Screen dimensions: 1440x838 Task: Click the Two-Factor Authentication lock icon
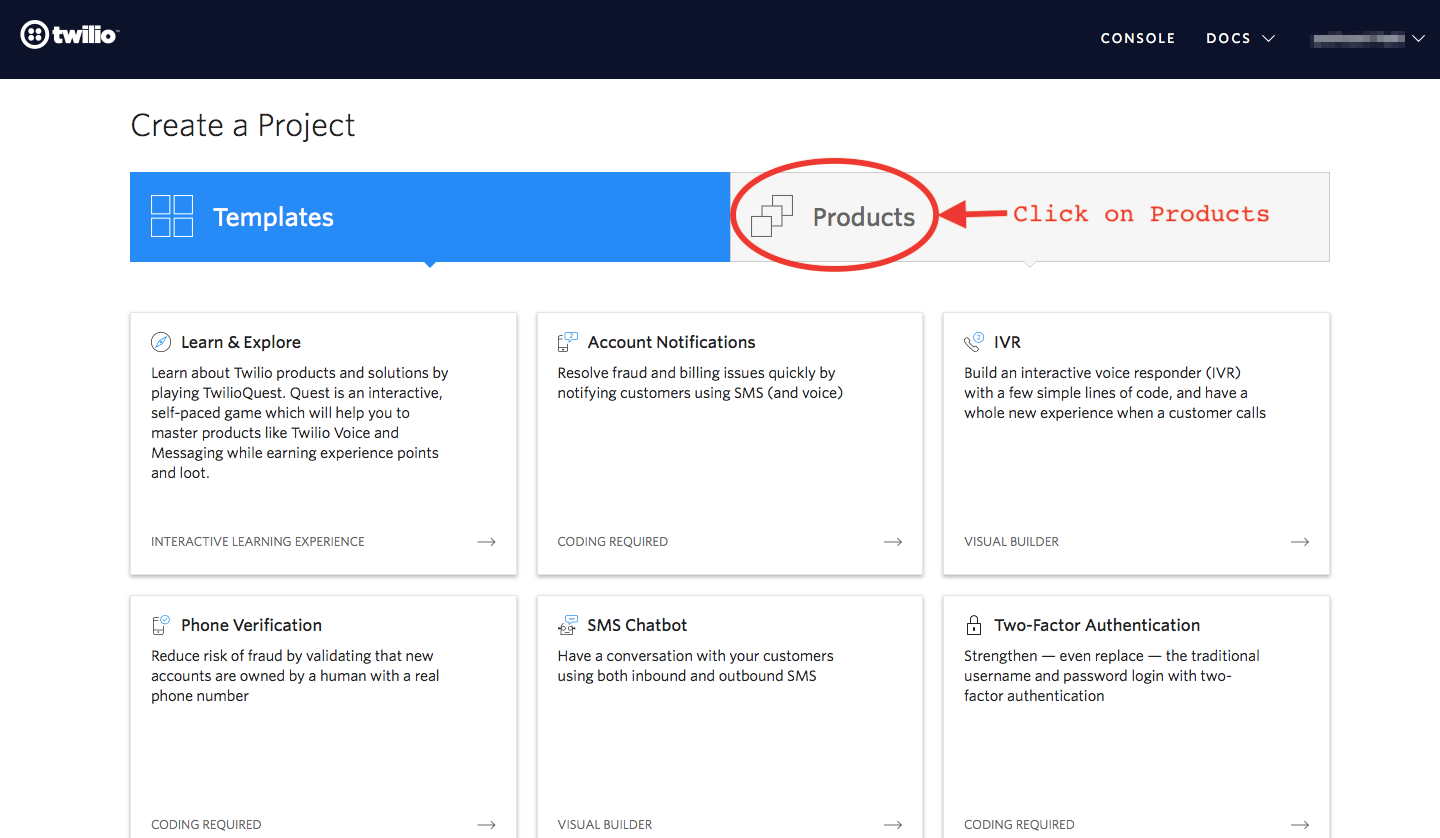pos(973,625)
